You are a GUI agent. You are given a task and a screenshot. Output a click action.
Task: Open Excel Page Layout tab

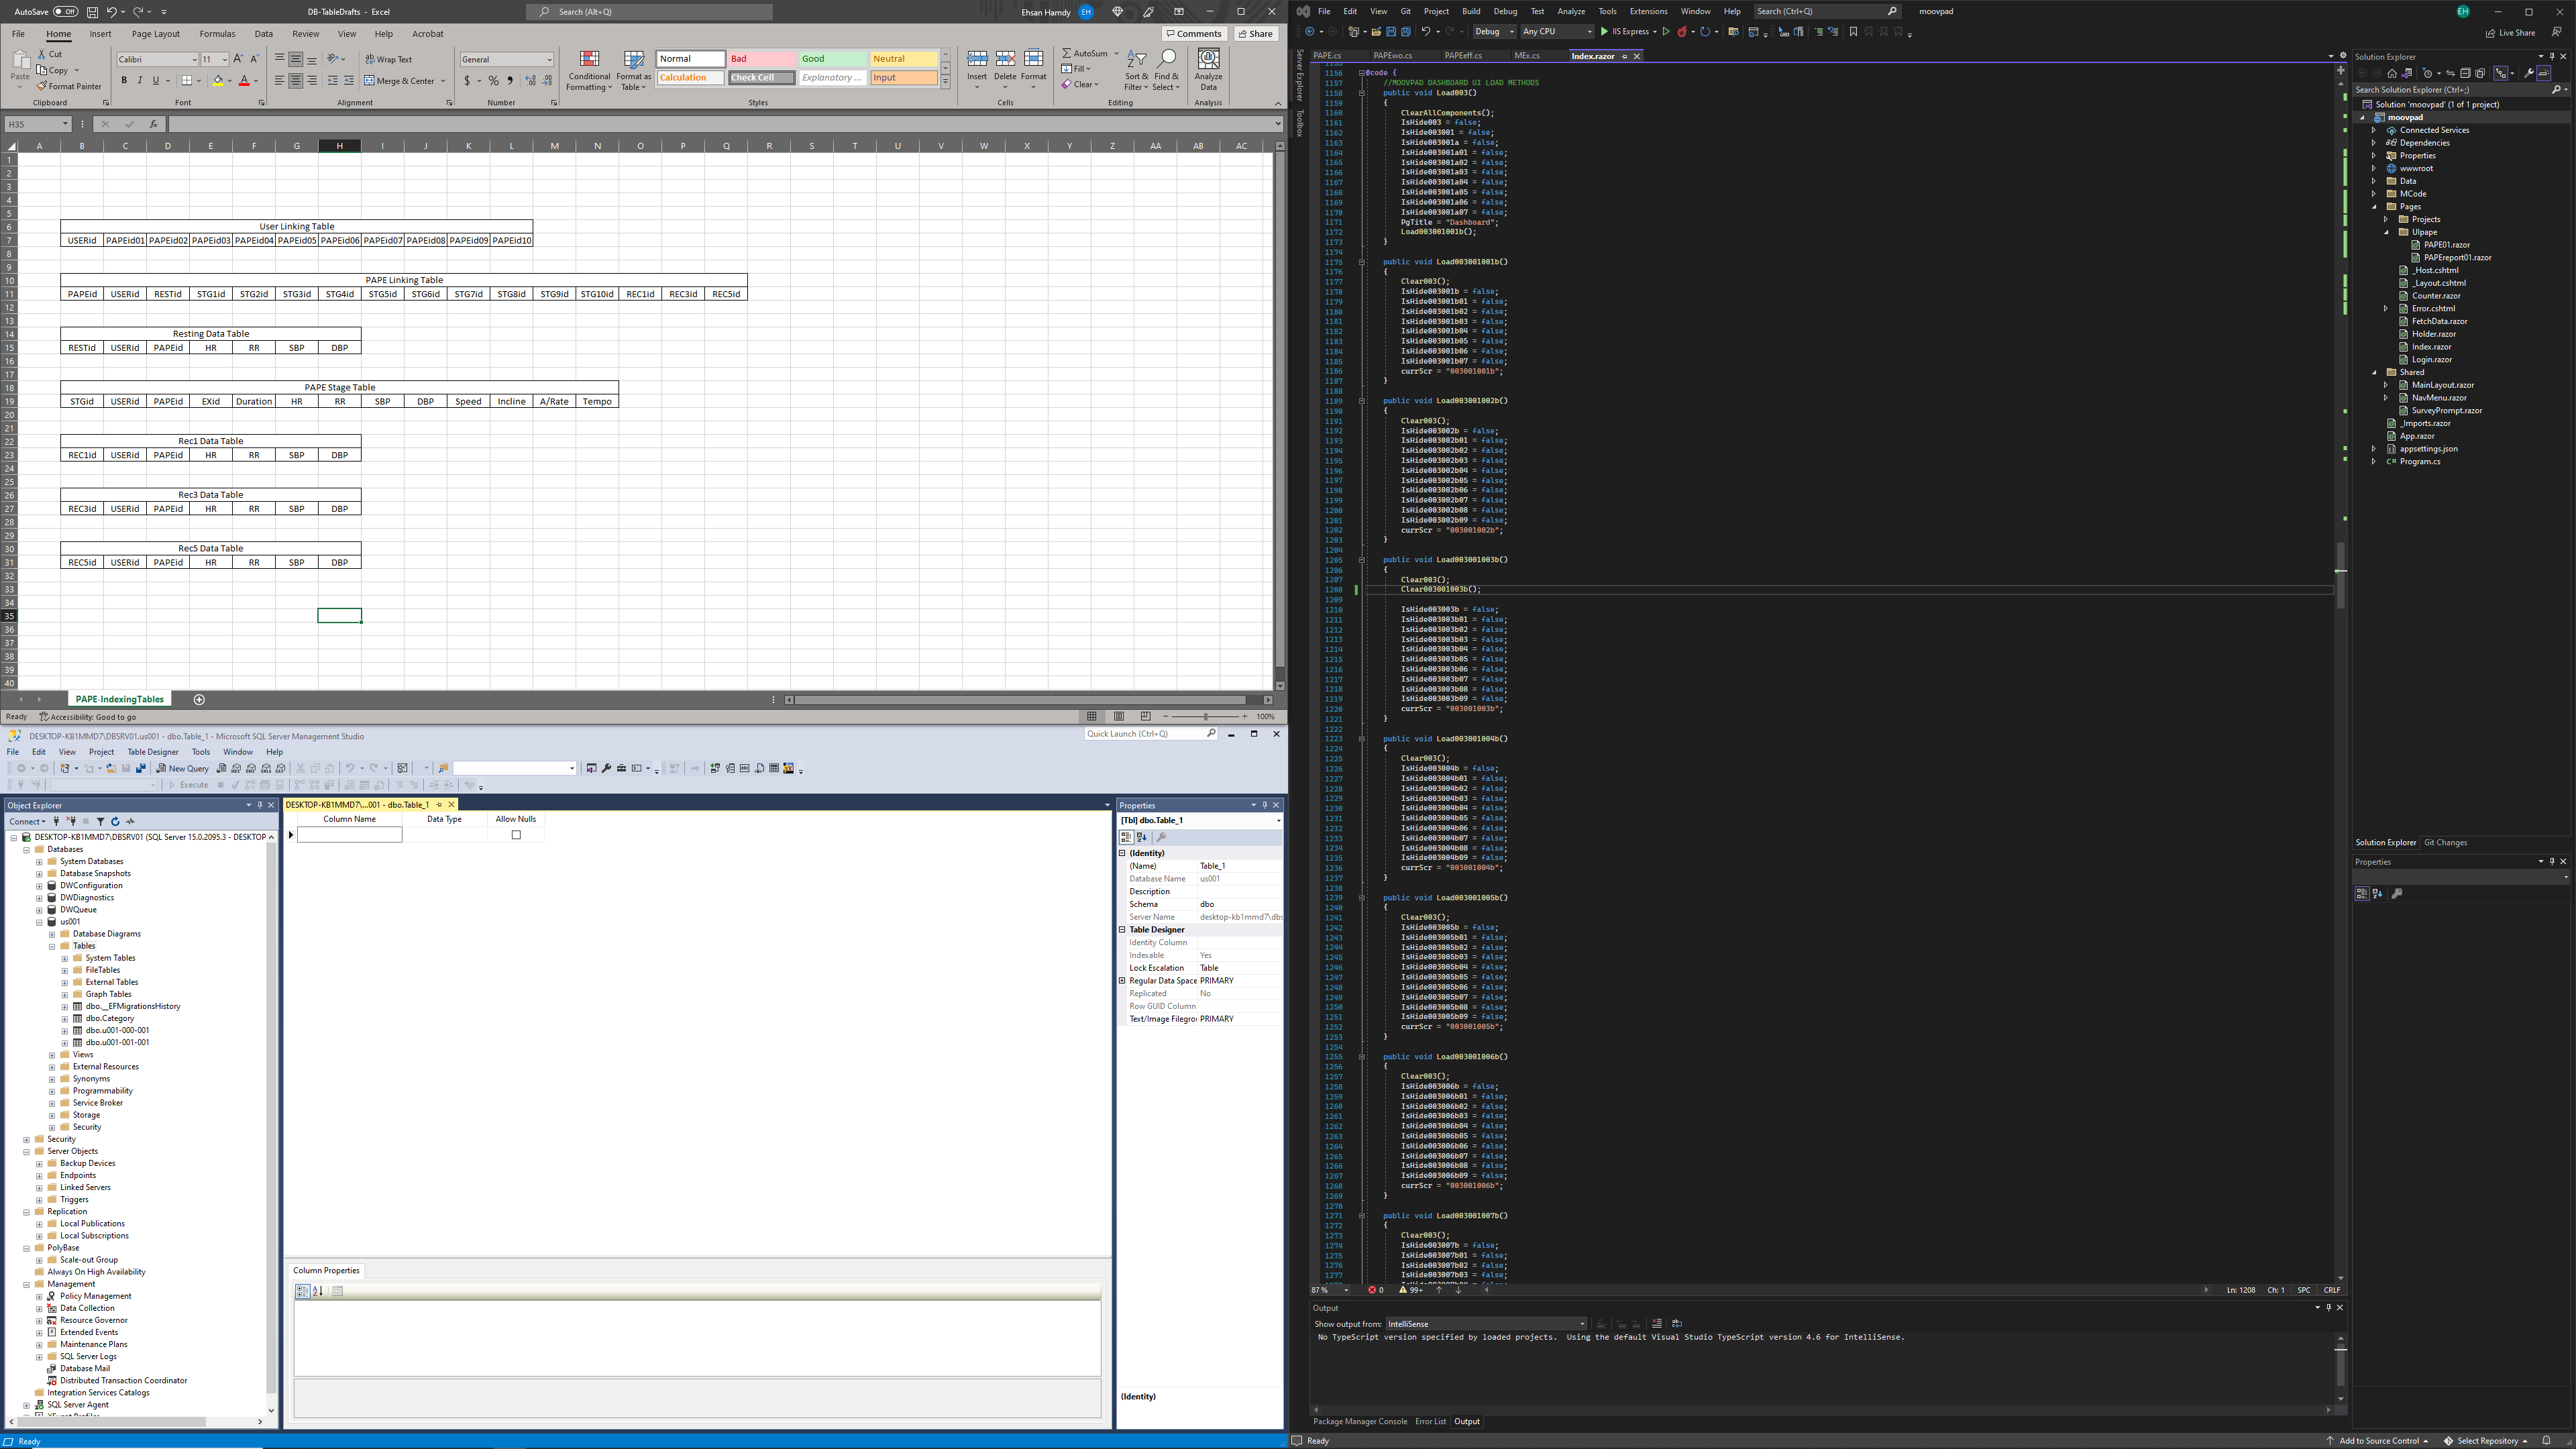(156, 34)
